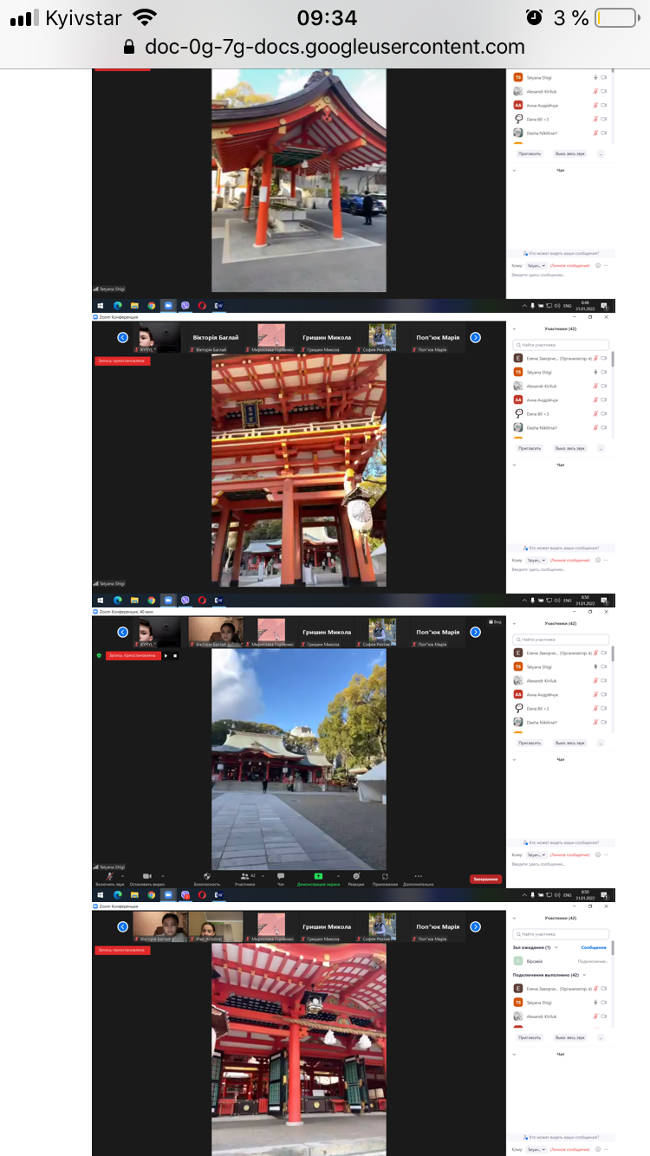Open arrow next to microphone in Zoom toolbar

point(124,875)
